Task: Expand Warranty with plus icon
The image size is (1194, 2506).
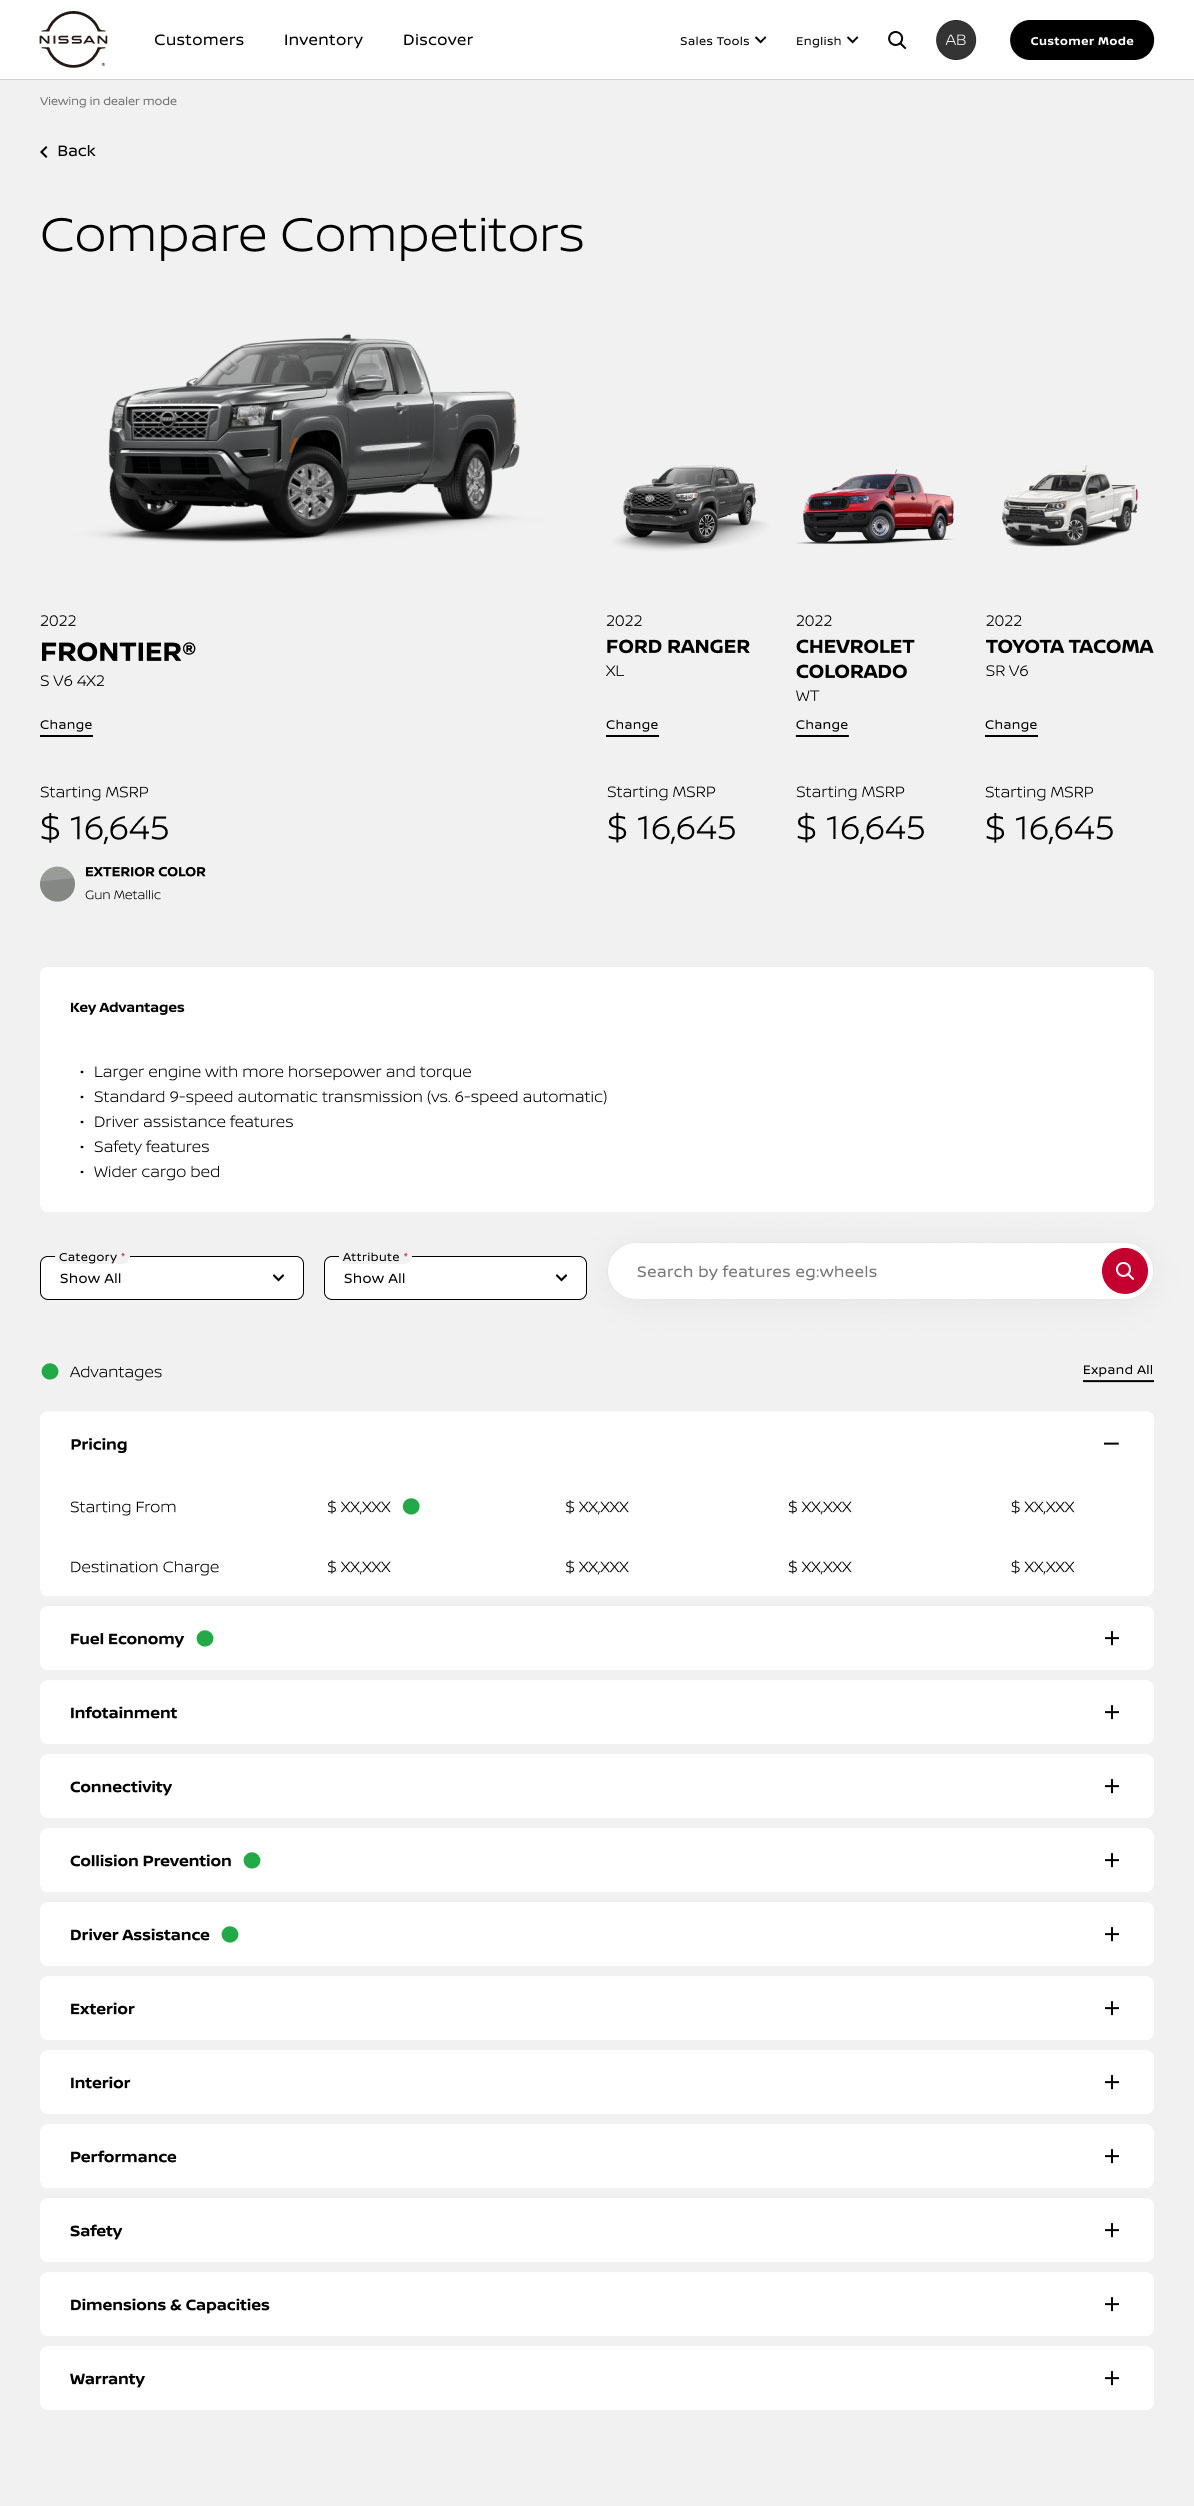Action: tap(1111, 2378)
